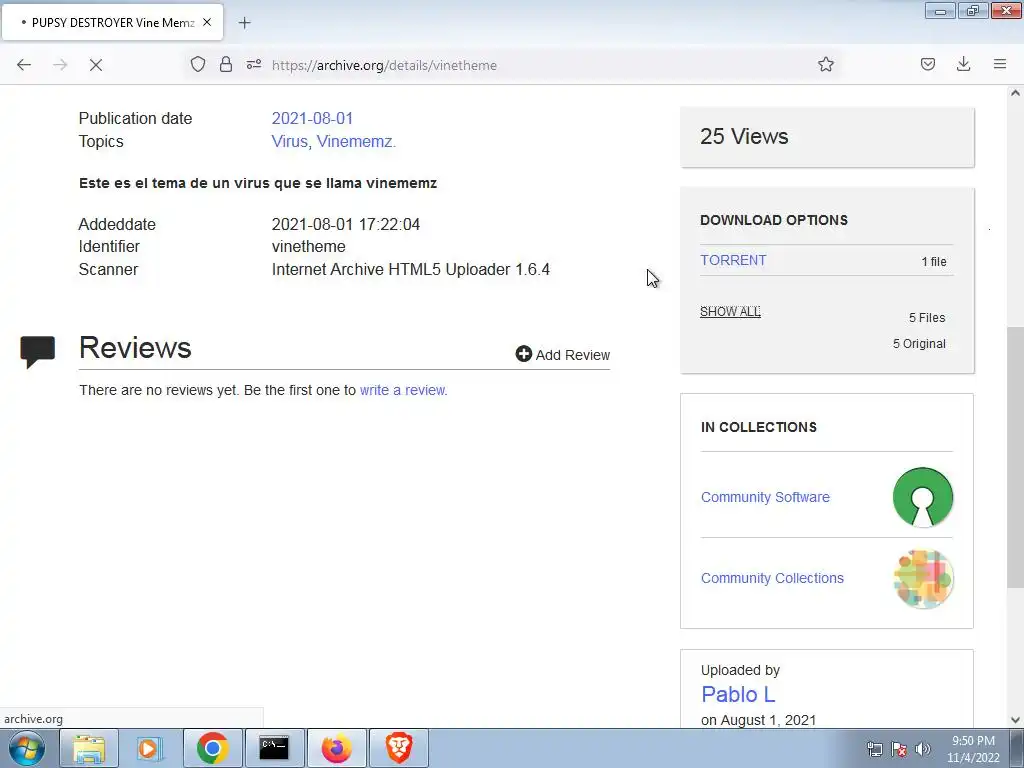Click the volume speaker tray icon
The image size is (1024, 768).
tap(923, 749)
